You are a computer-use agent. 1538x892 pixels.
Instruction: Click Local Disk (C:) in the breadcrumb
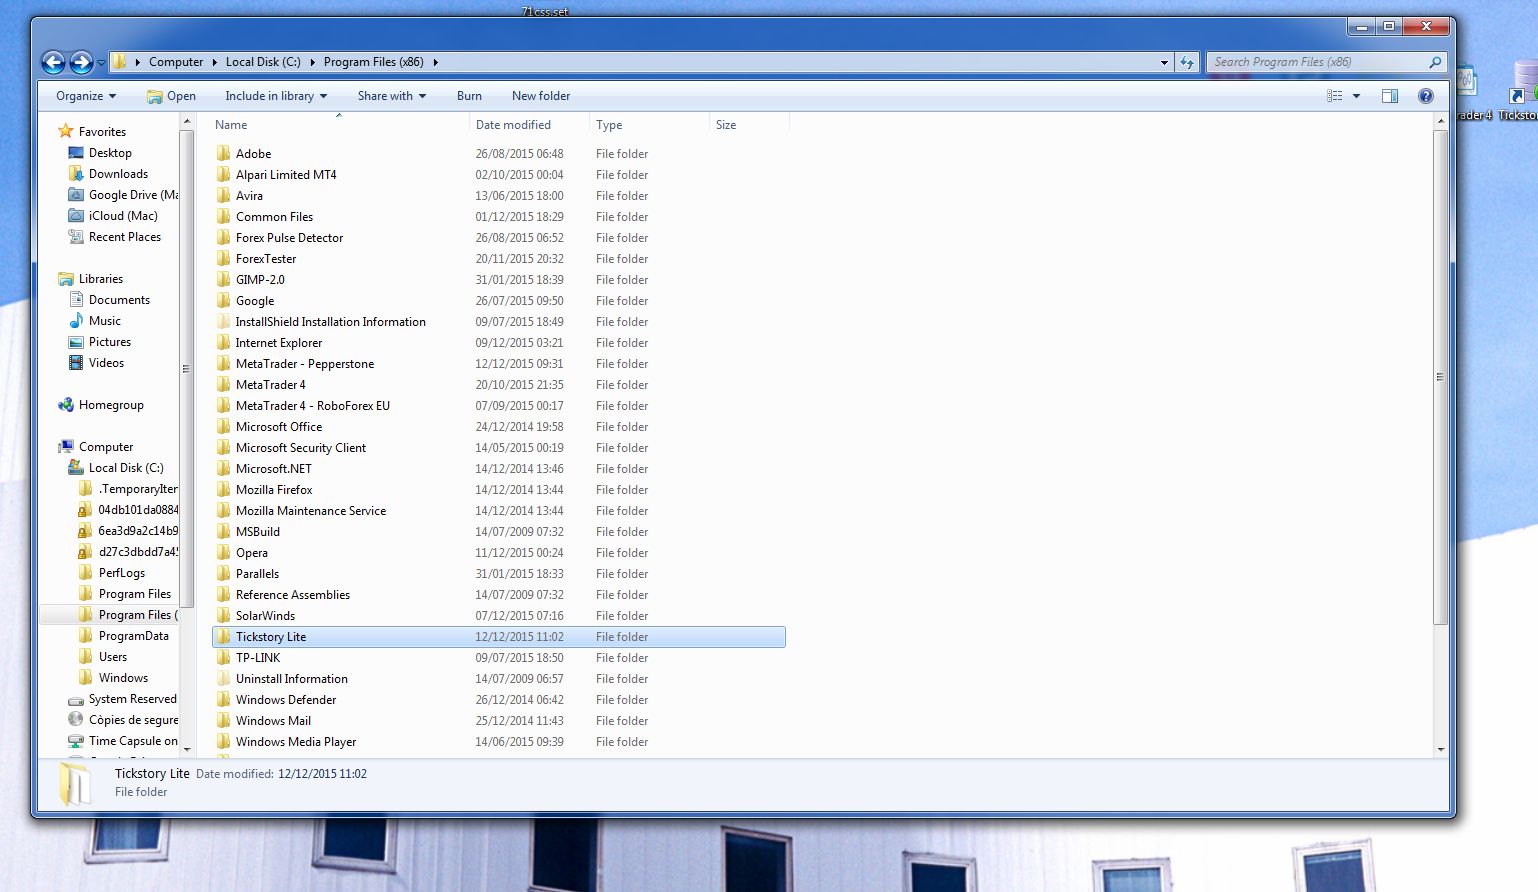coord(263,62)
